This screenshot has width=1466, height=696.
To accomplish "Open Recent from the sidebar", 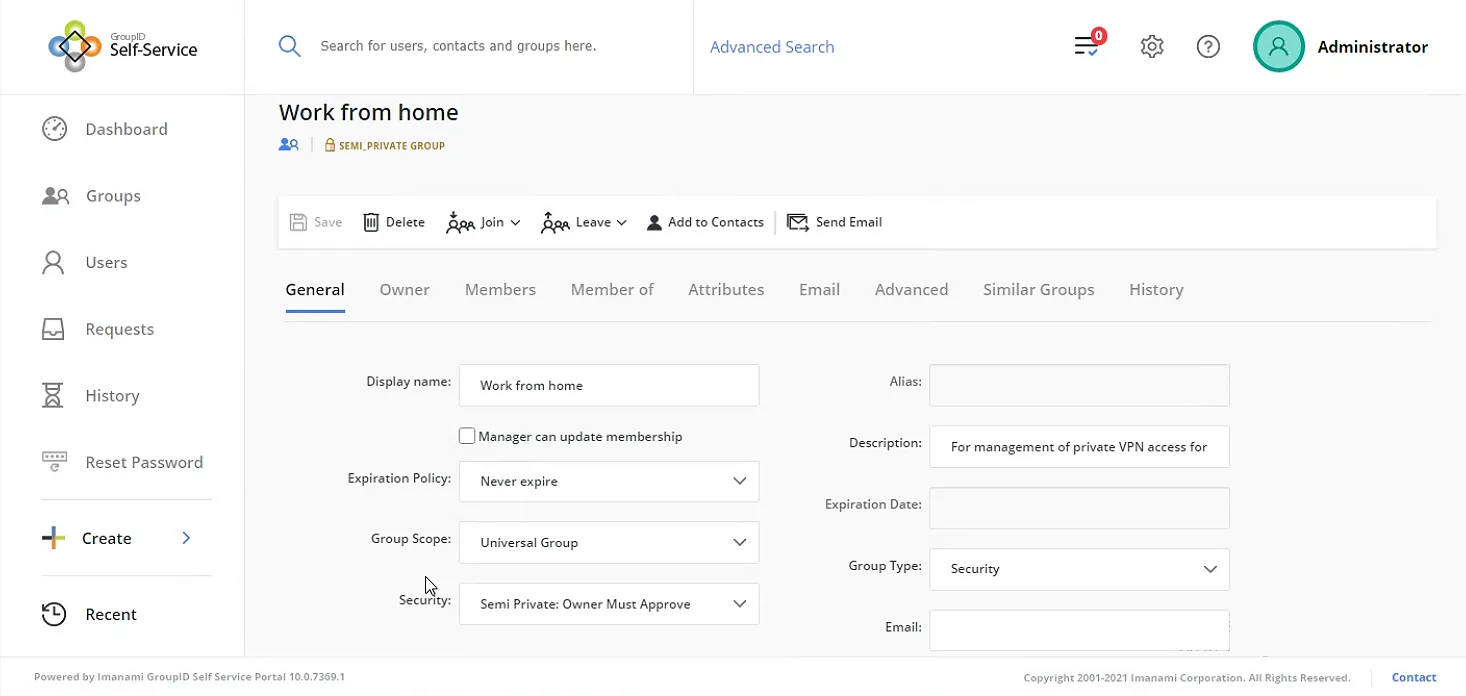I will [x=111, y=614].
